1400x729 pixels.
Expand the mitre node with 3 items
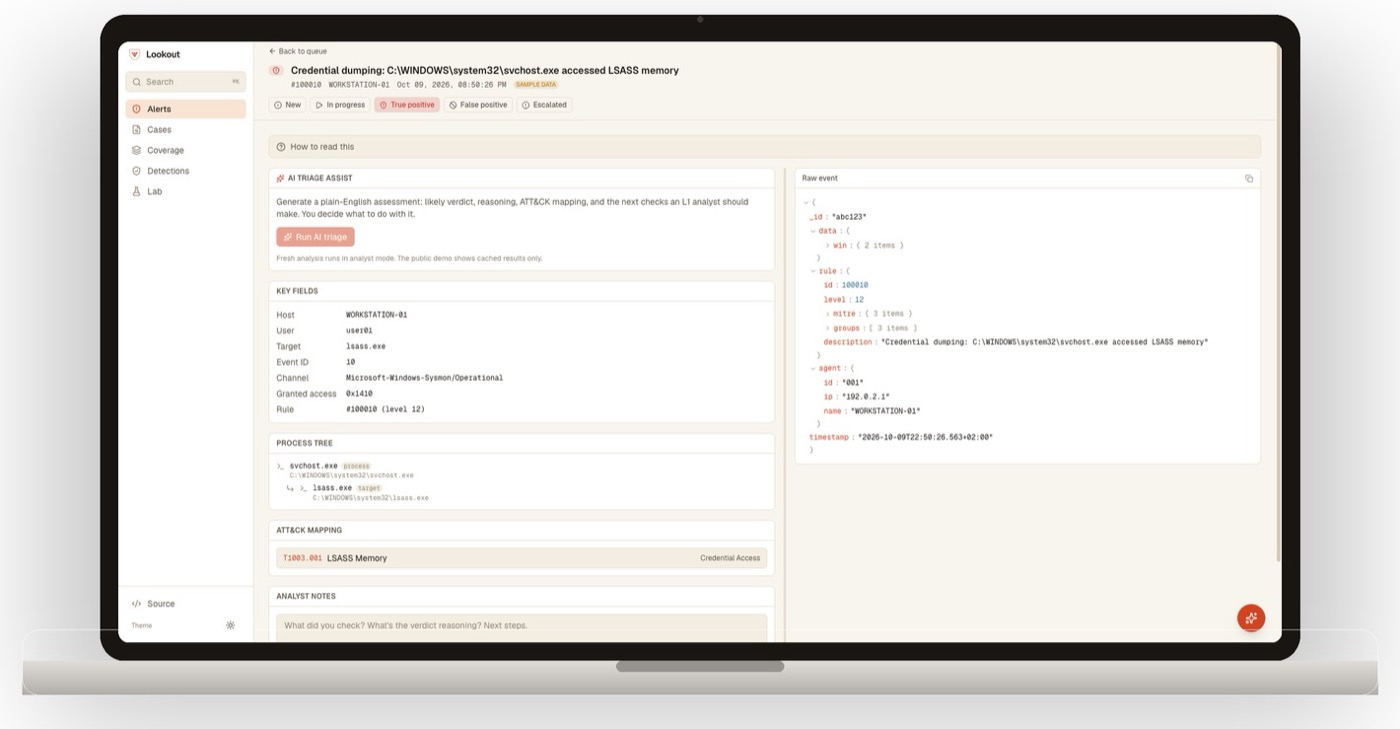pos(827,314)
